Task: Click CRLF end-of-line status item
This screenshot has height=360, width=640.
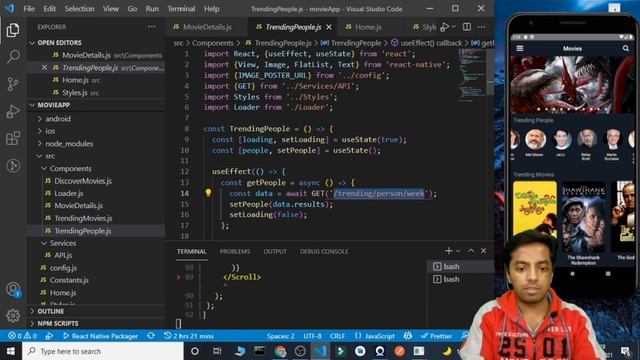Action: tap(337, 336)
